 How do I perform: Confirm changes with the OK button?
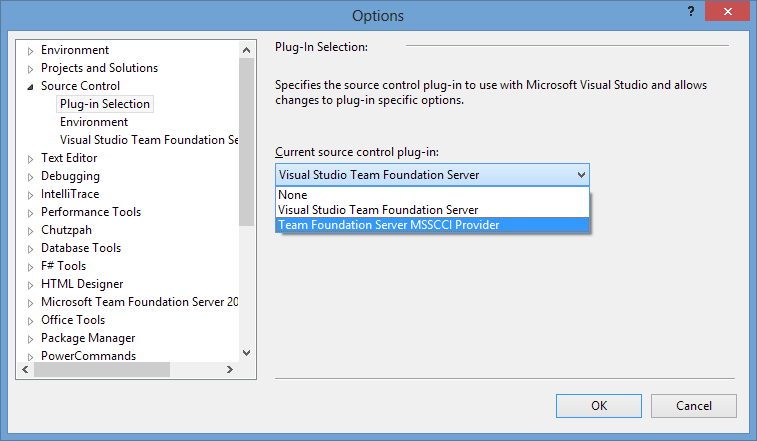point(599,406)
